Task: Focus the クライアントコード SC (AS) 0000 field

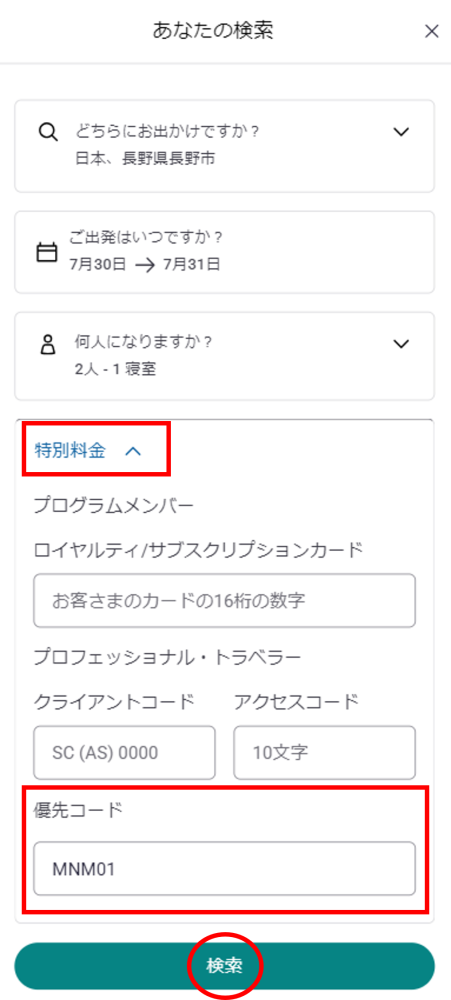Action: (124, 752)
